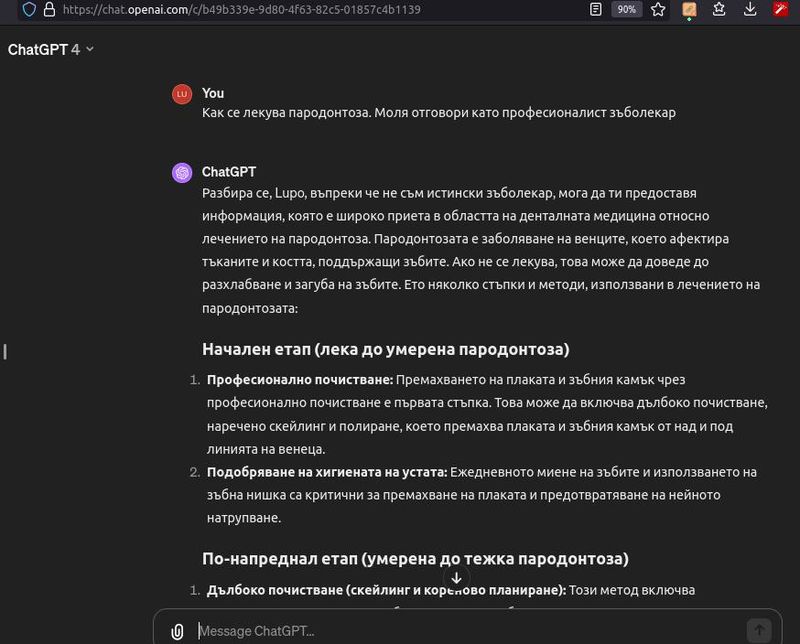800x644 pixels.
Task: Toggle reader view in the address bar
Action: pyautogui.click(x=596, y=9)
